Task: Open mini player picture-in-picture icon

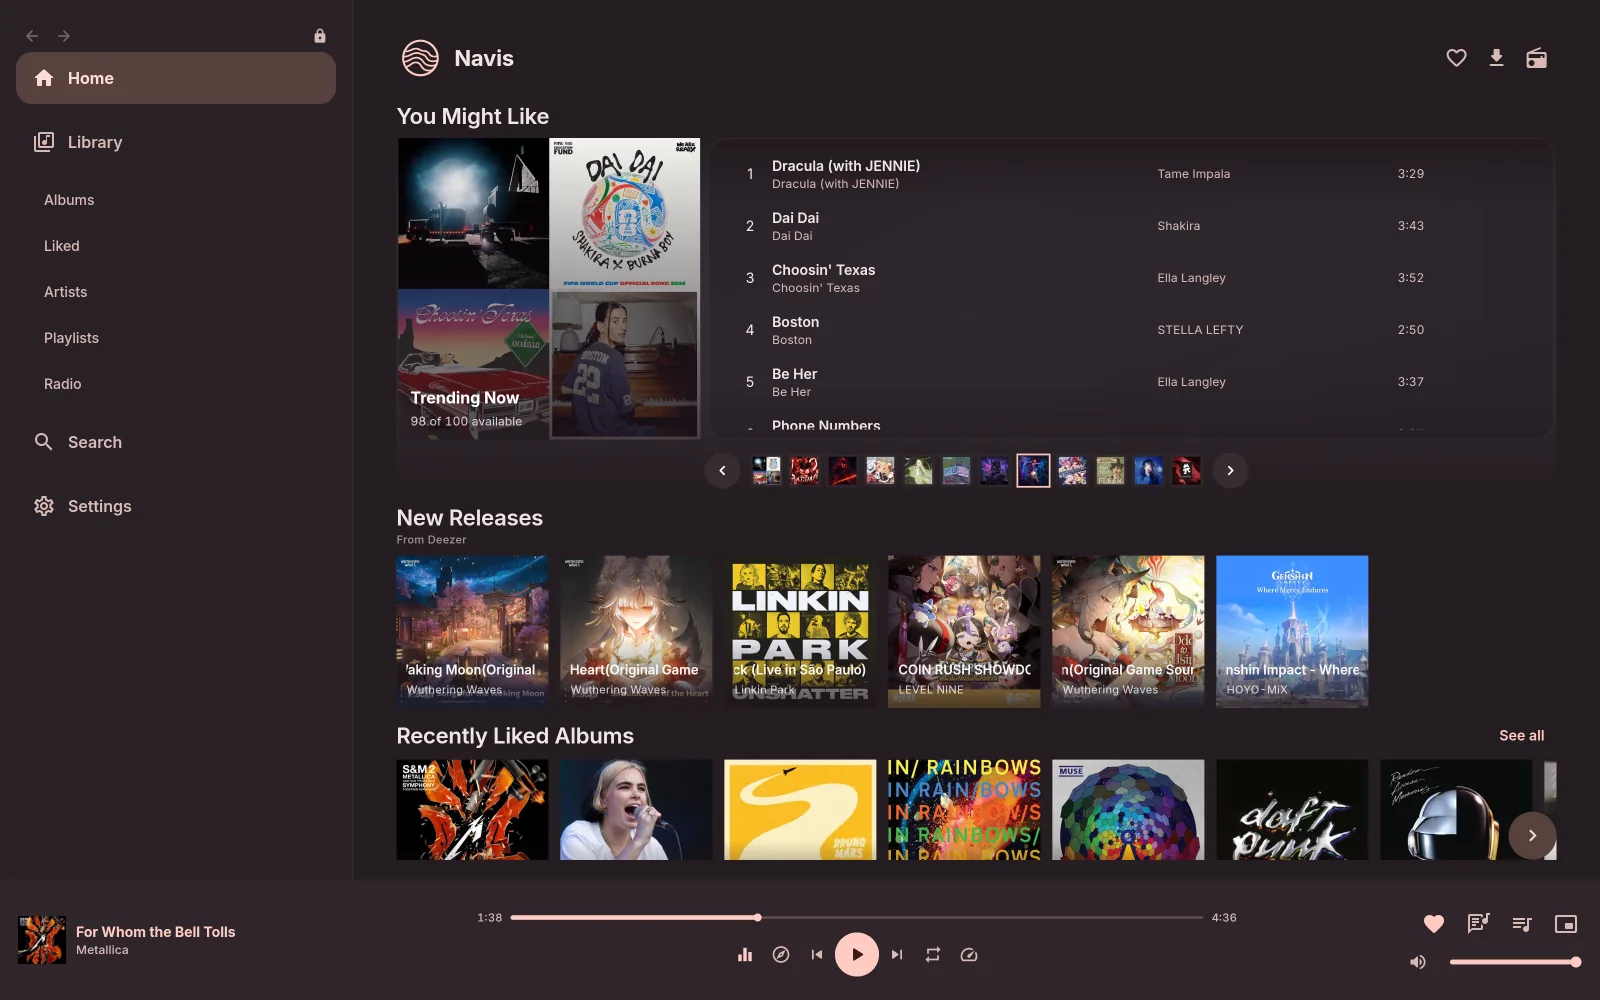Action: tap(1566, 924)
